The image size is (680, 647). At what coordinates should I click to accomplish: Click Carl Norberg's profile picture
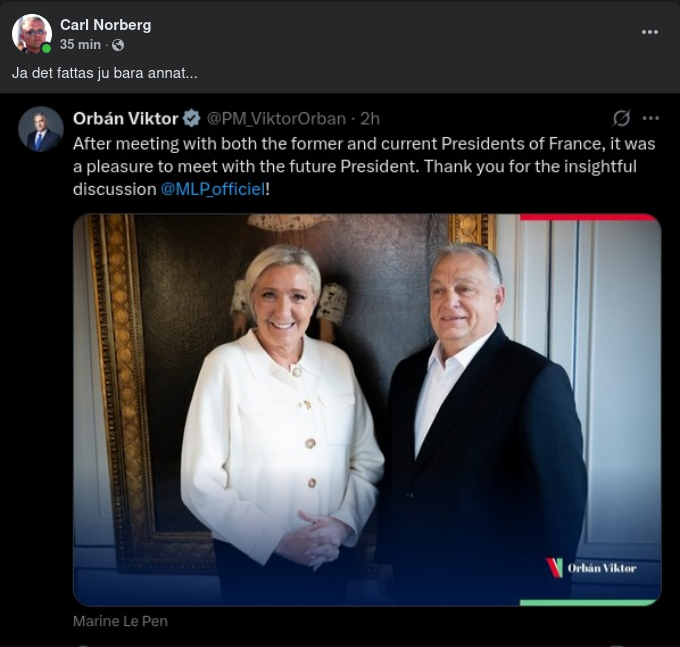[31, 34]
